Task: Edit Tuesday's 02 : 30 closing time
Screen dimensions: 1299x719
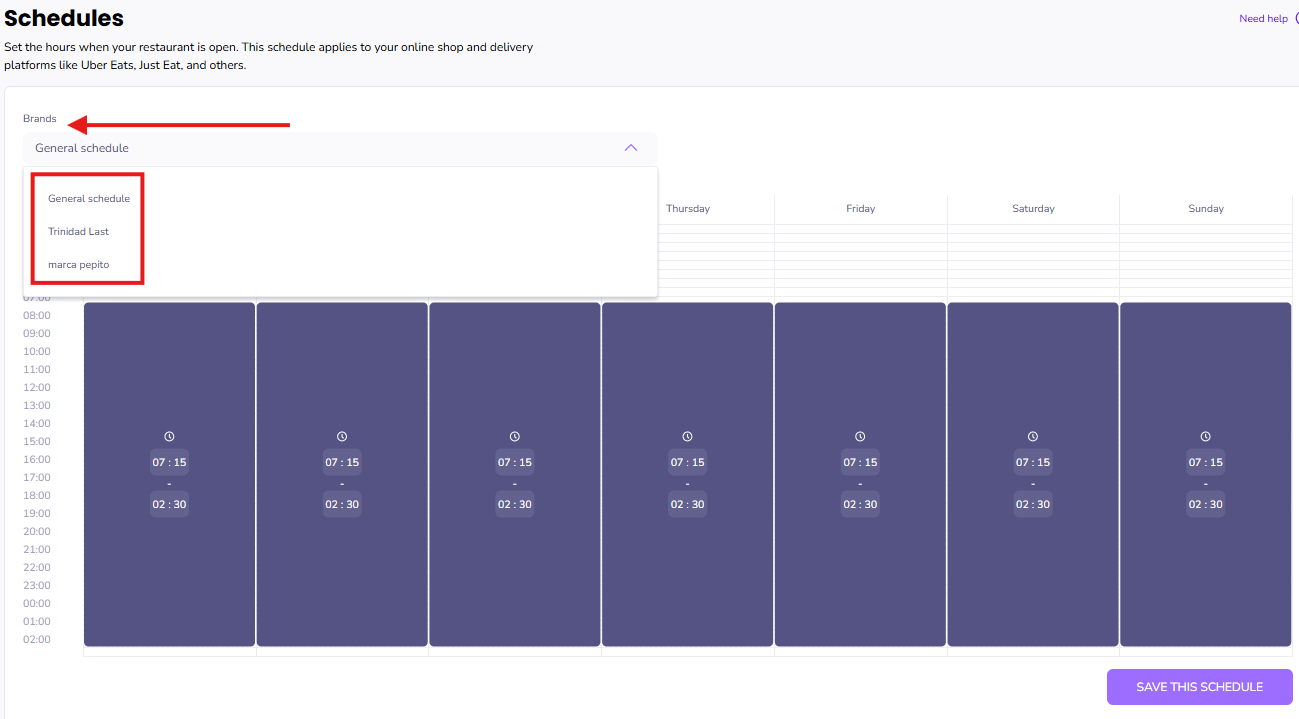Action: pyautogui.click(x=342, y=504)
